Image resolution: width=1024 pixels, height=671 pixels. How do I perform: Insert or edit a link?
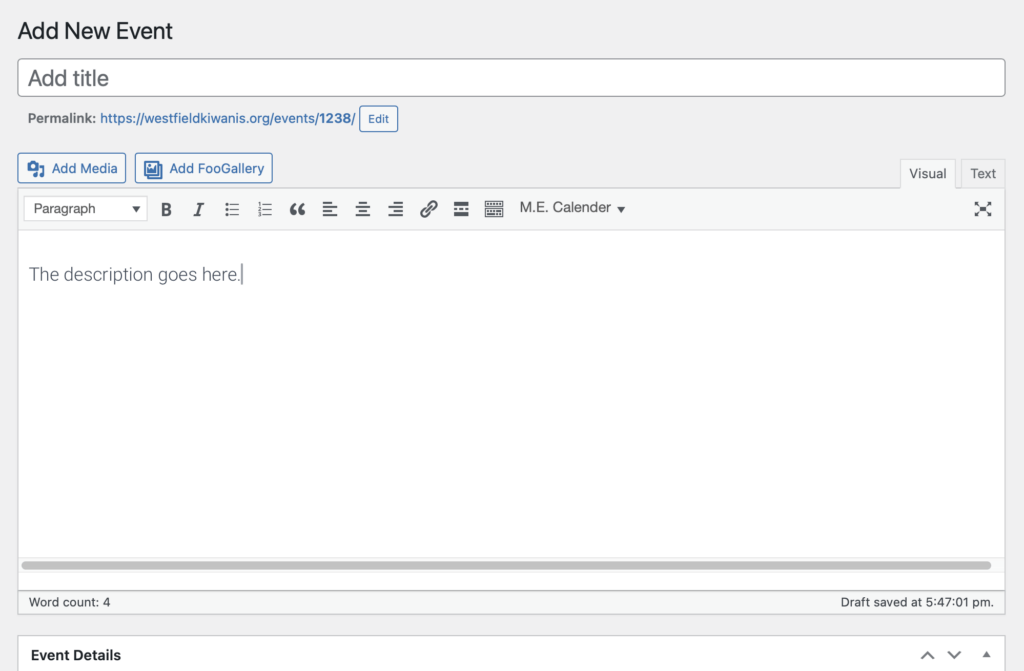click(x=428, y=209)
